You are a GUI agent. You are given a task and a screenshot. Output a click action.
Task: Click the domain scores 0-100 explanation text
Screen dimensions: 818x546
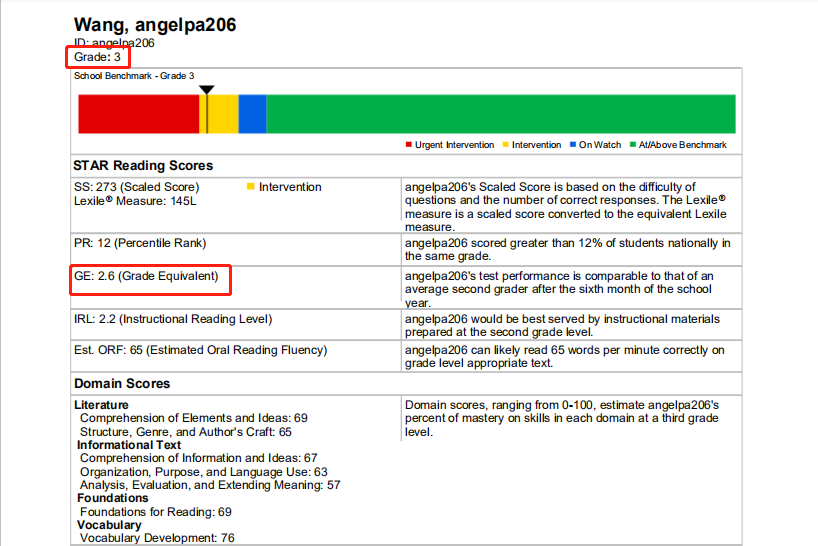click(x=562, y=418)
